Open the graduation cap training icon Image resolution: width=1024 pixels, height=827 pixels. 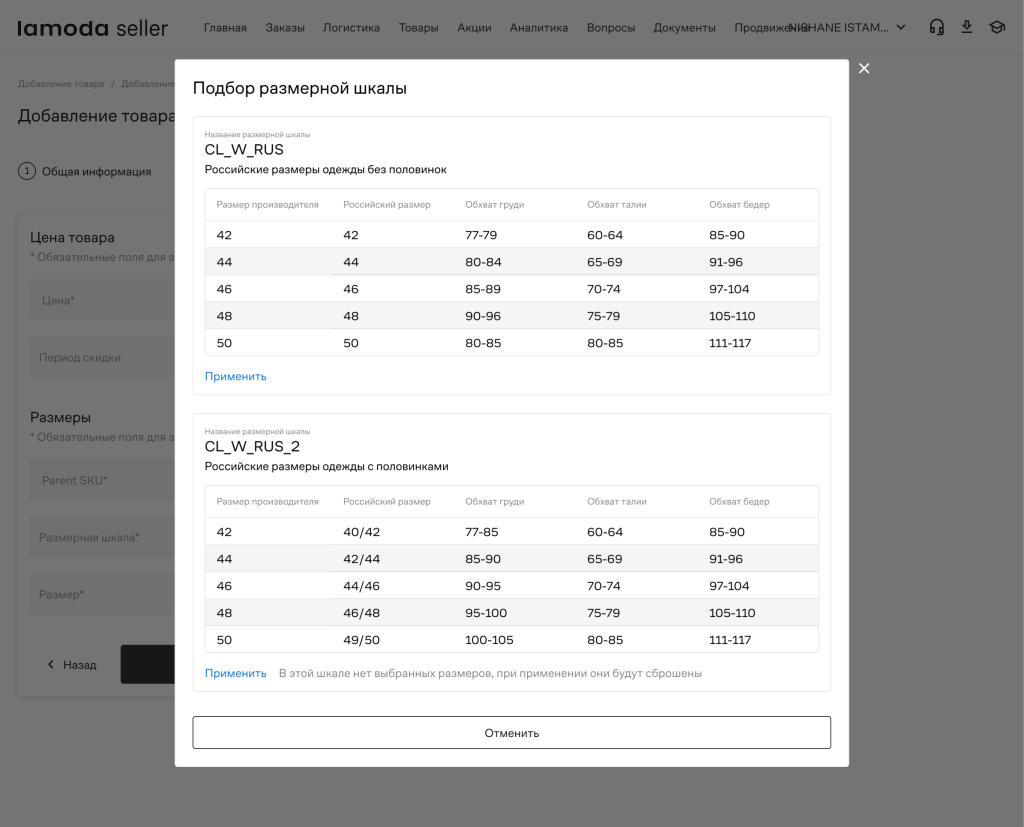click(997, 27)
